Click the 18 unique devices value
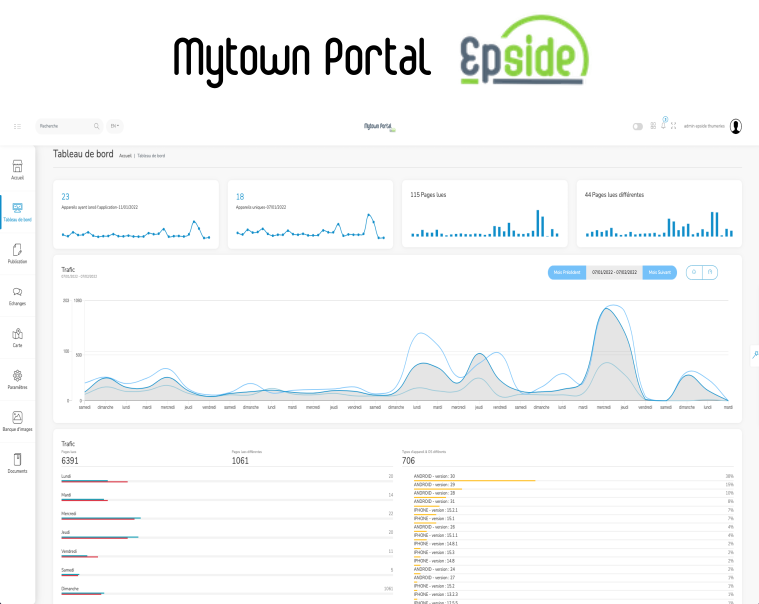 [240, 196]
